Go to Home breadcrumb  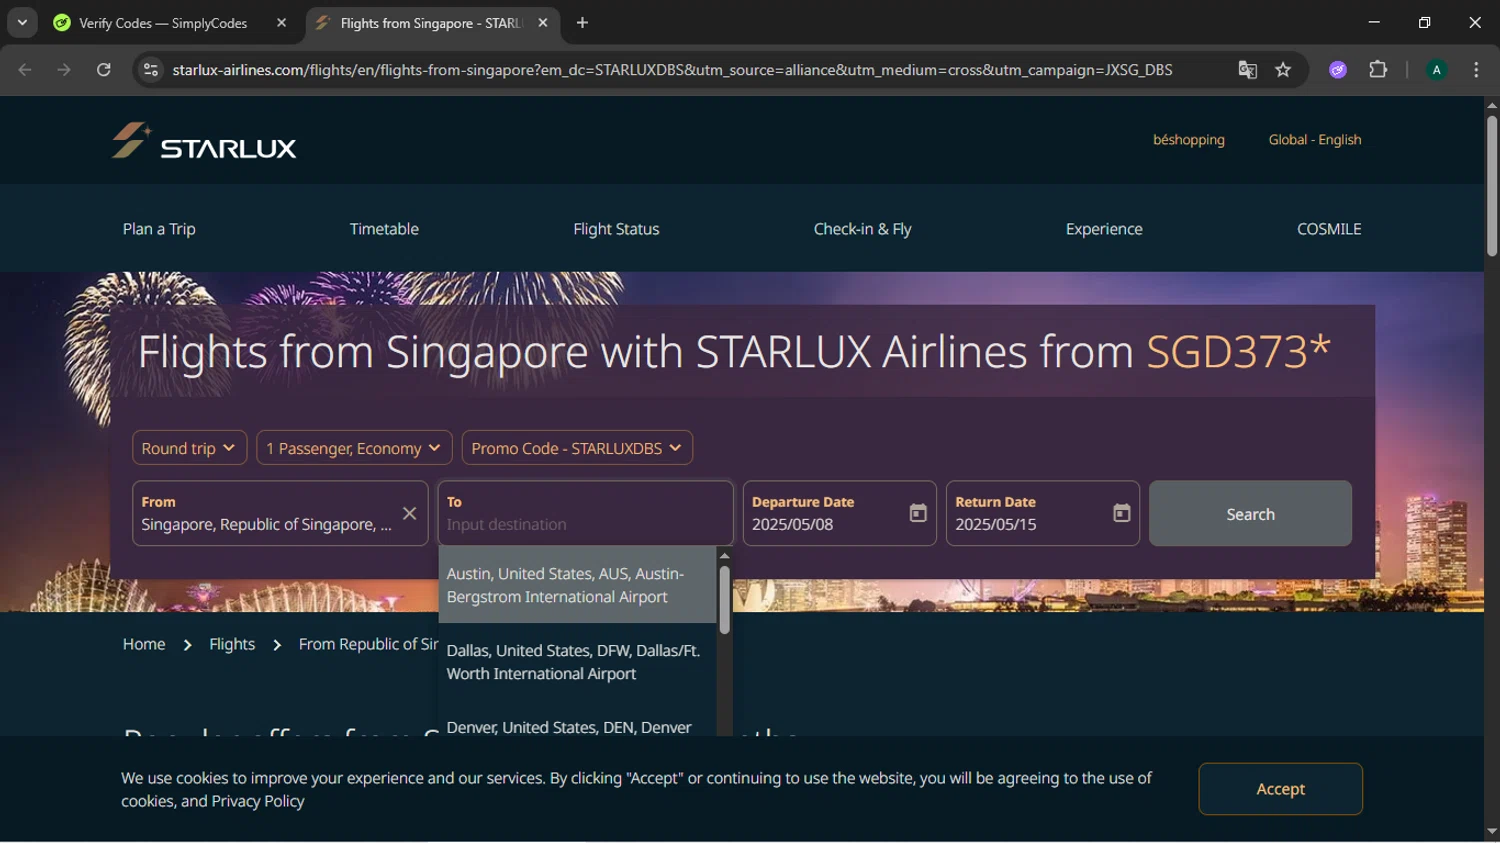click(144, 644)
